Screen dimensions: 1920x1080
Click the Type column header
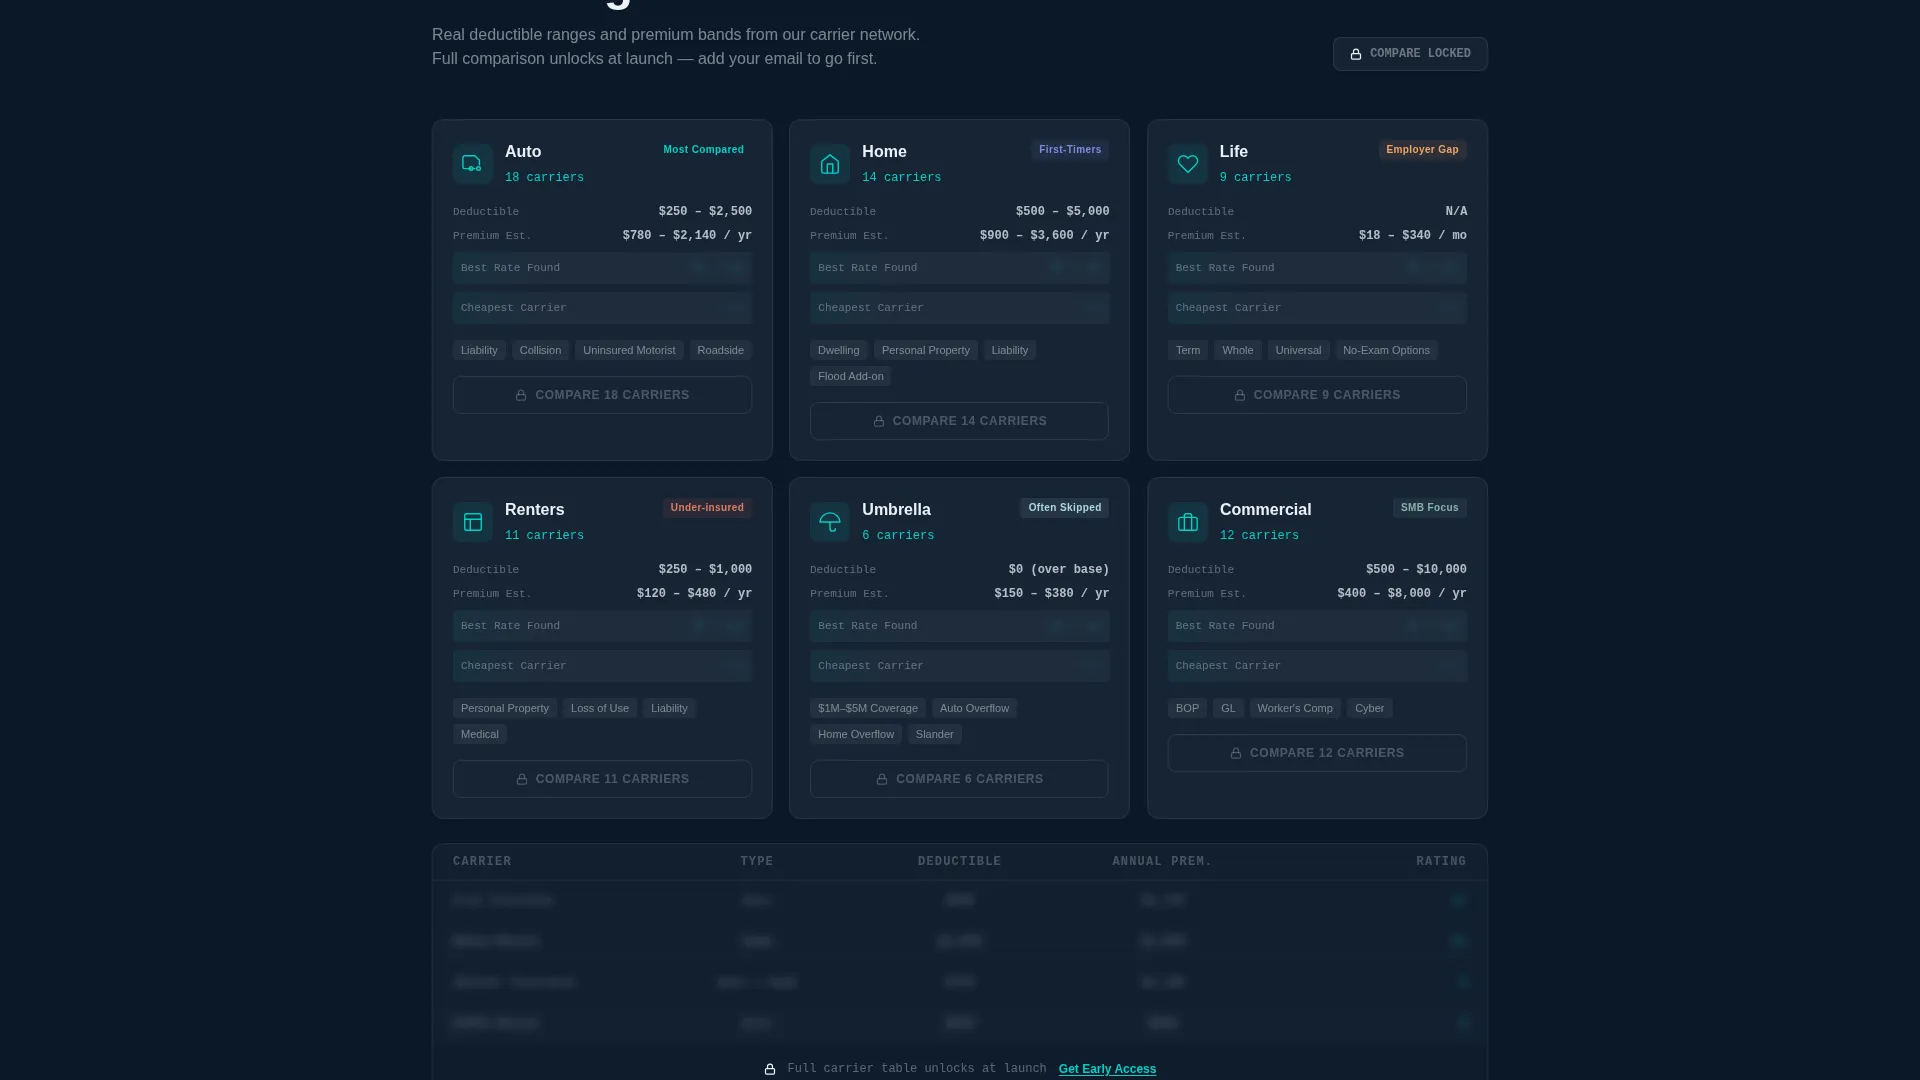(x=756, y=862)
